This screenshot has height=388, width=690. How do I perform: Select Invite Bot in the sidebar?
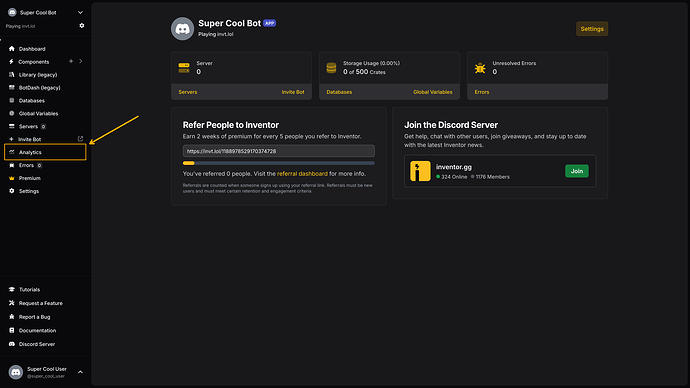pos(29,139)
